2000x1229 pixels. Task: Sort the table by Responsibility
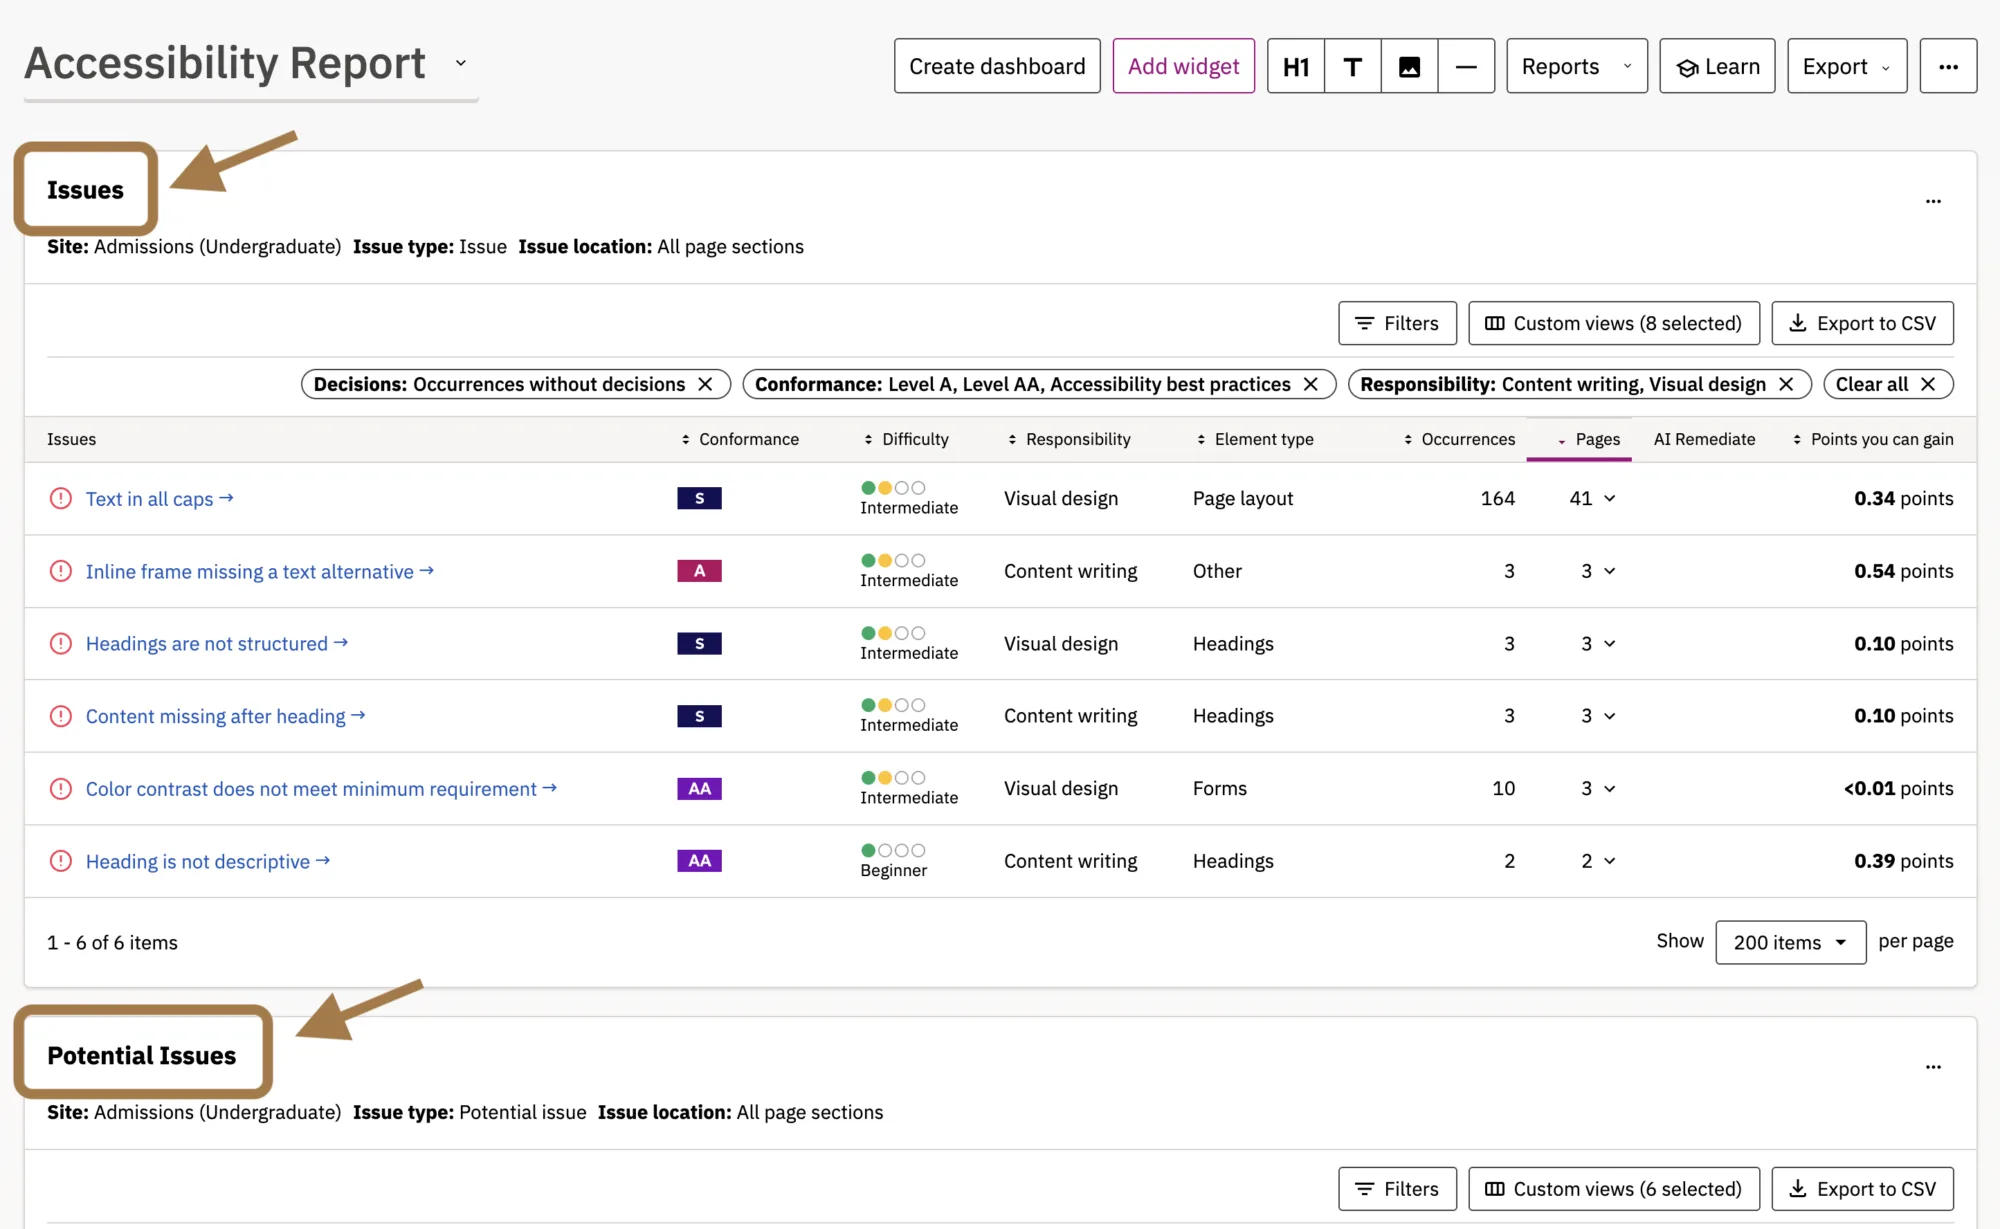coord(1069,439)
